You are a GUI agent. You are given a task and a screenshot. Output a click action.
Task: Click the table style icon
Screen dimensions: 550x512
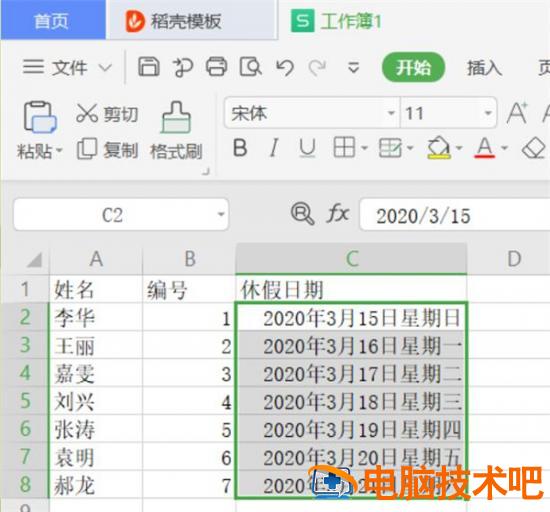390,148
